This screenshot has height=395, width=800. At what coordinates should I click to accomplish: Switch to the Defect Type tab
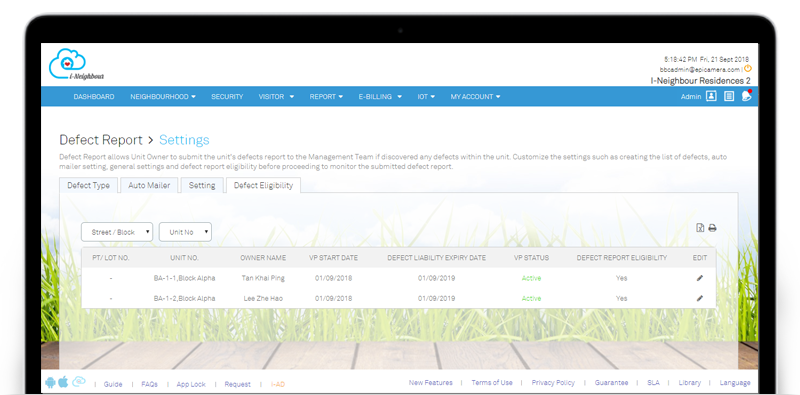point(88,185)
